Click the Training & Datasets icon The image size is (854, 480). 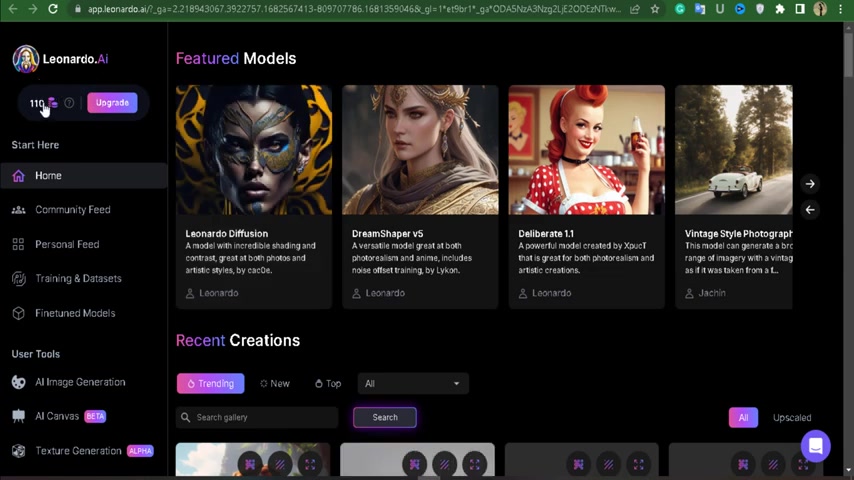coord(19,278)
